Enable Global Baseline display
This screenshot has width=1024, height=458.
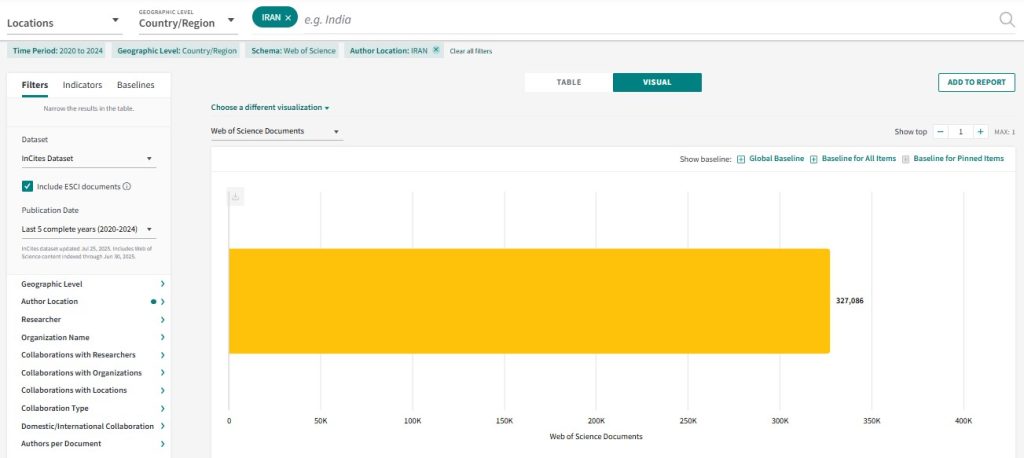point(741,159)
